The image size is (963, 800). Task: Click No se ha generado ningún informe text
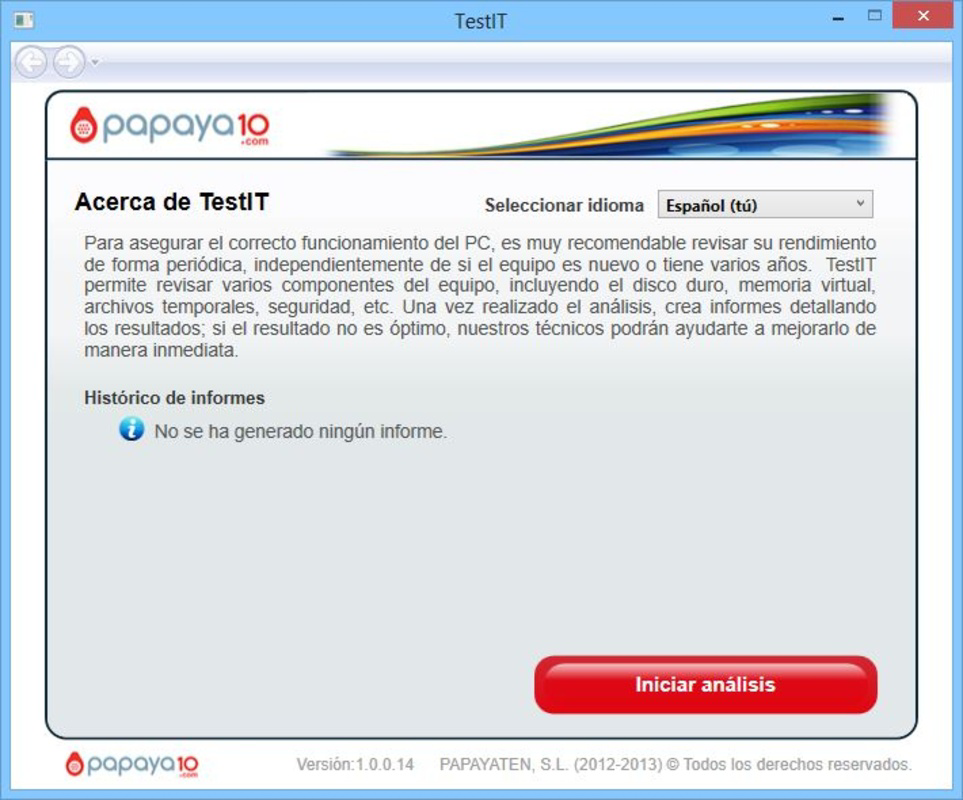[x=300, y=431]
